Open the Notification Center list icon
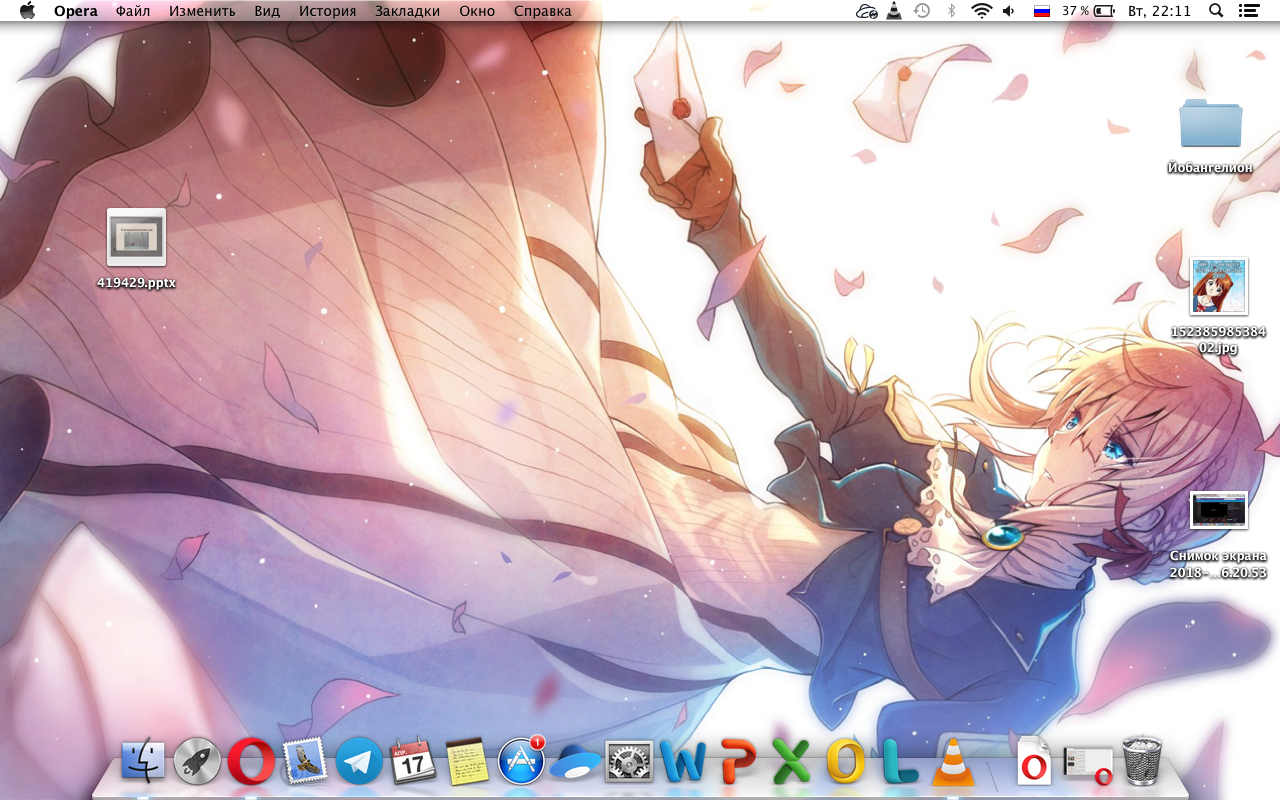Image resolution: width=1280 pixels, height=800 pixels. (x=1248, y=11)
